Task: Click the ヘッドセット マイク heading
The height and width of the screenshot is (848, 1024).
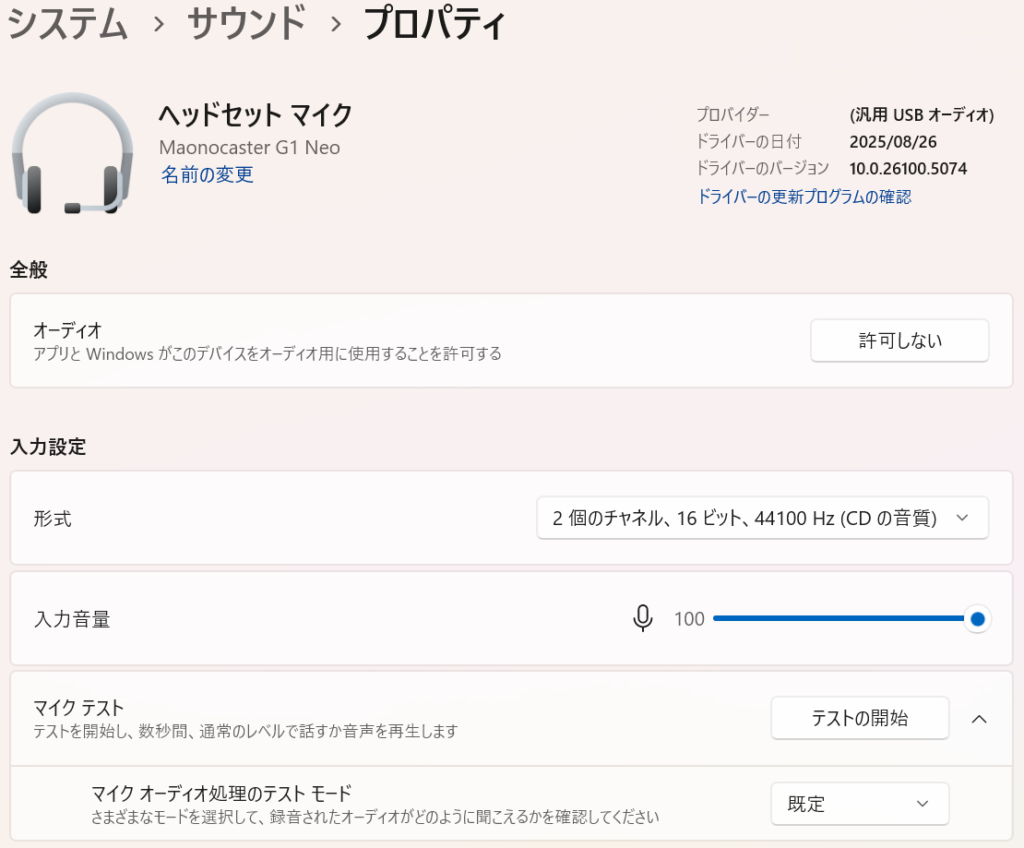Action: [x=255, y=115]
